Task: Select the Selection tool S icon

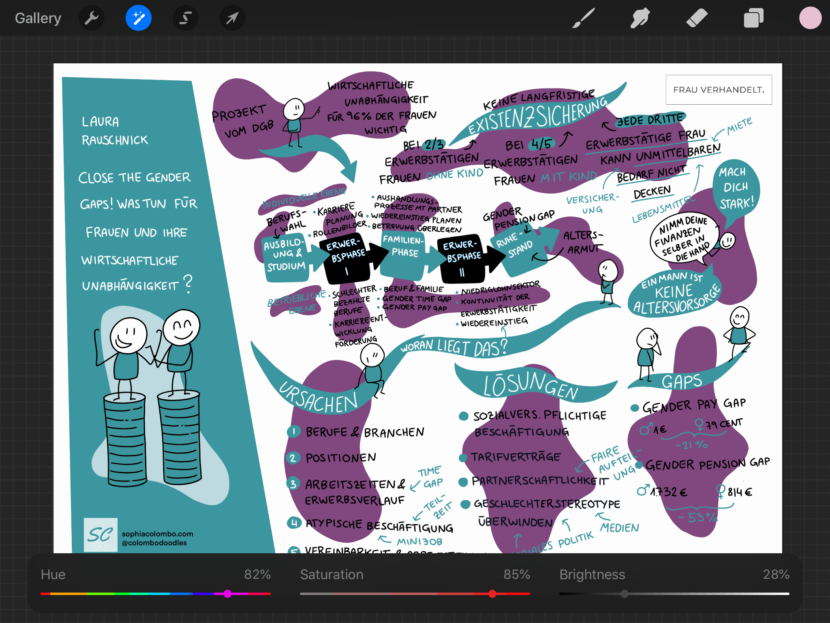Action: 185,18
